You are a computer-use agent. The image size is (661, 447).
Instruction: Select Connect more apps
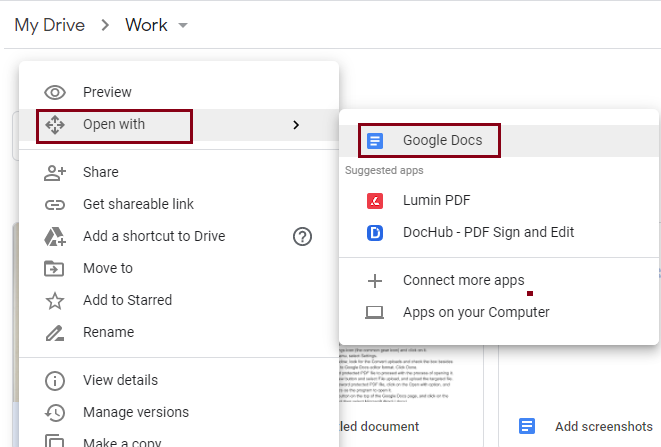[x=499, y=281]
